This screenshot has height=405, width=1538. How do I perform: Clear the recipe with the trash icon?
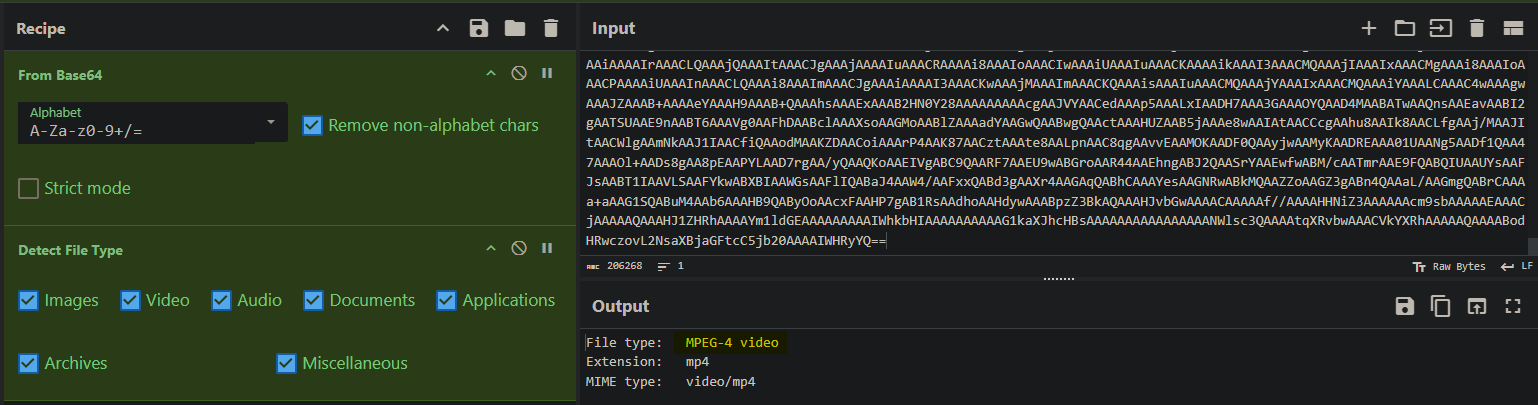pos(550,28)
